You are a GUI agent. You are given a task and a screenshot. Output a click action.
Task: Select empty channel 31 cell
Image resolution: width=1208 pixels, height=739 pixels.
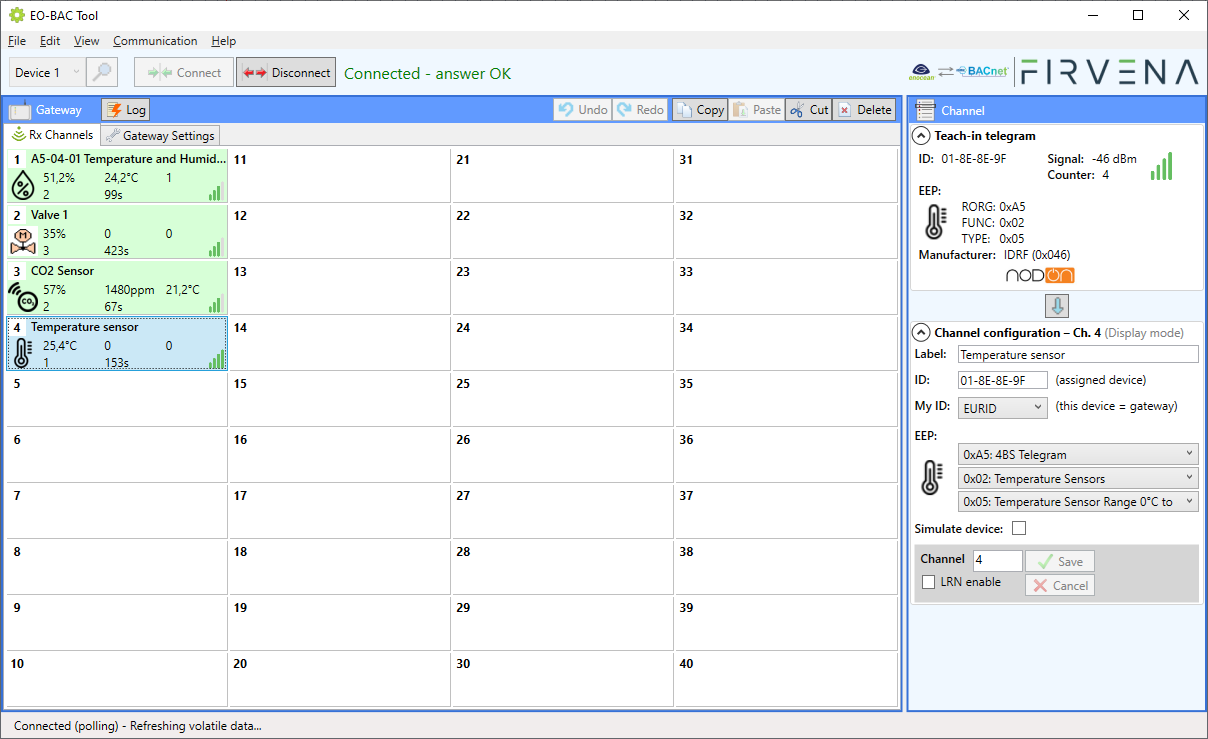(786, 175)
